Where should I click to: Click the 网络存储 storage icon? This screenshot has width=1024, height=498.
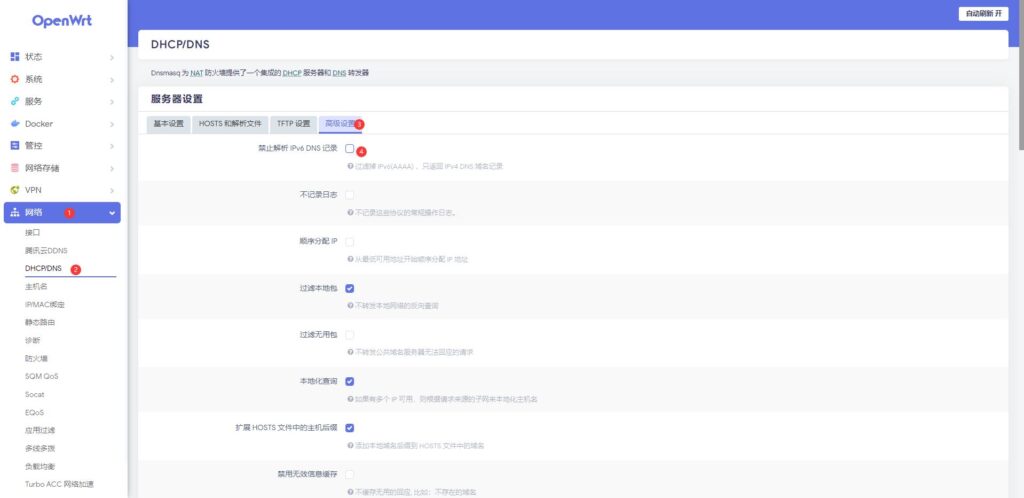tap(15, 168)
